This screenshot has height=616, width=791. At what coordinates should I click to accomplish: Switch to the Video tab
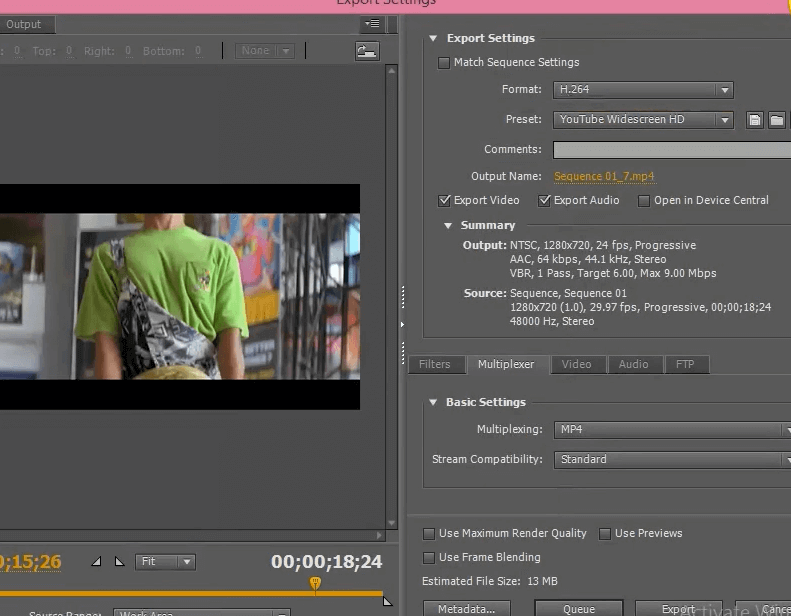coord(576,365)
